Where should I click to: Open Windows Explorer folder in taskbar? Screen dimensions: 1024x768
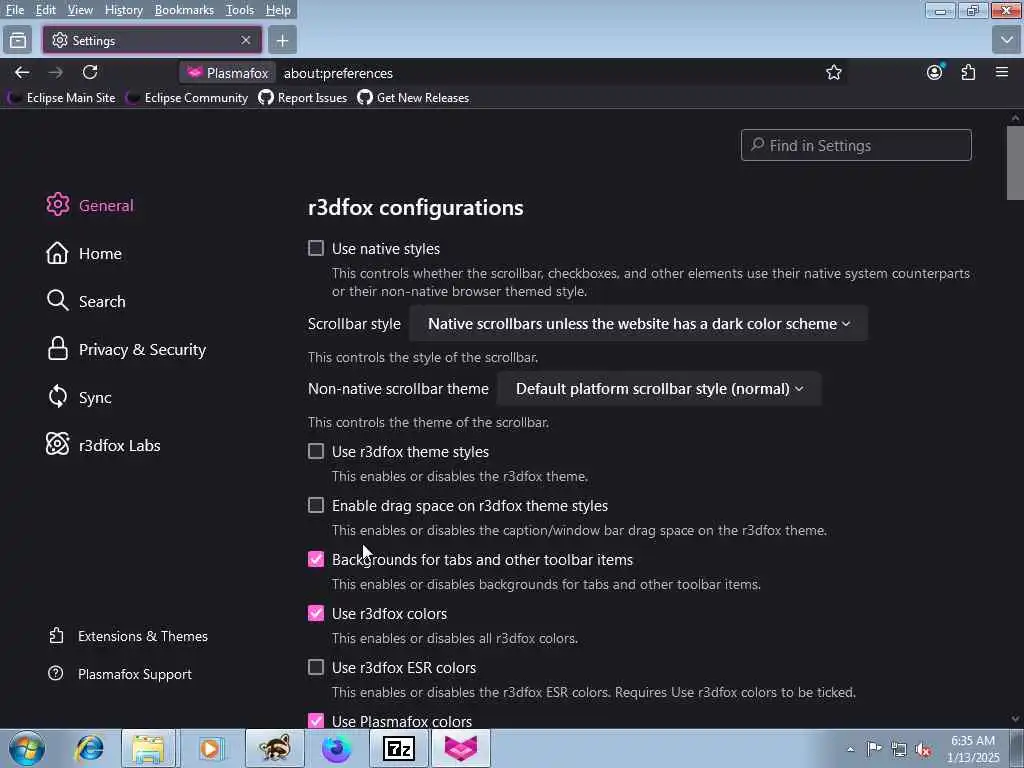click(148, 748)
